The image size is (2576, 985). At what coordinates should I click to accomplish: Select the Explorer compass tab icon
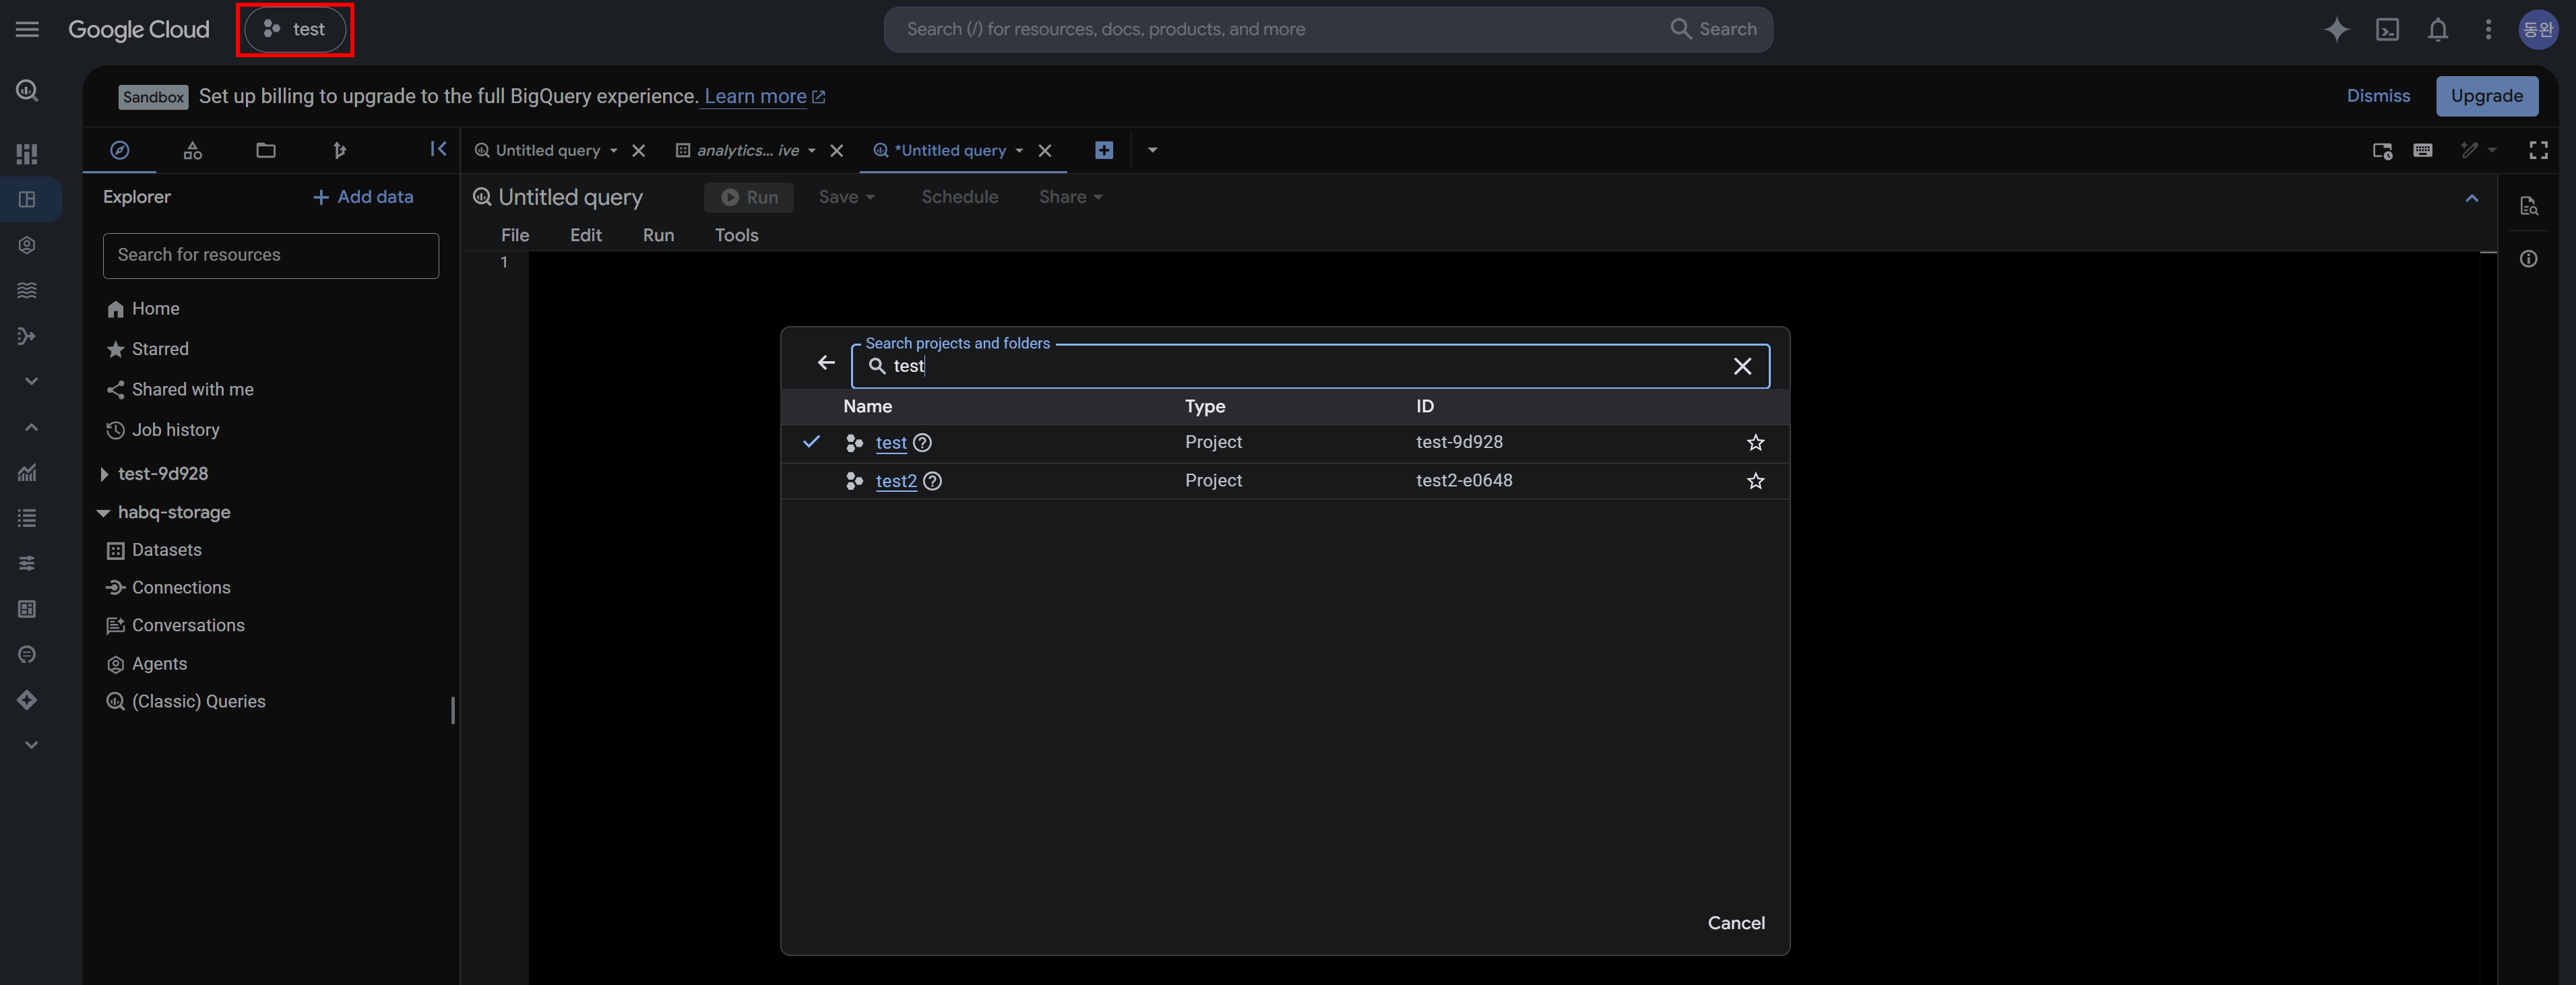(119, 150)
